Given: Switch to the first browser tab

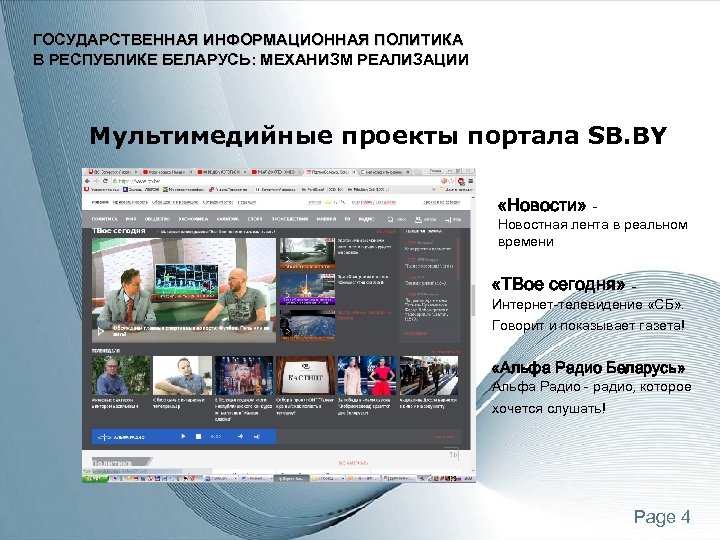Looking at the screenshot, I should [x=112, y=172].
